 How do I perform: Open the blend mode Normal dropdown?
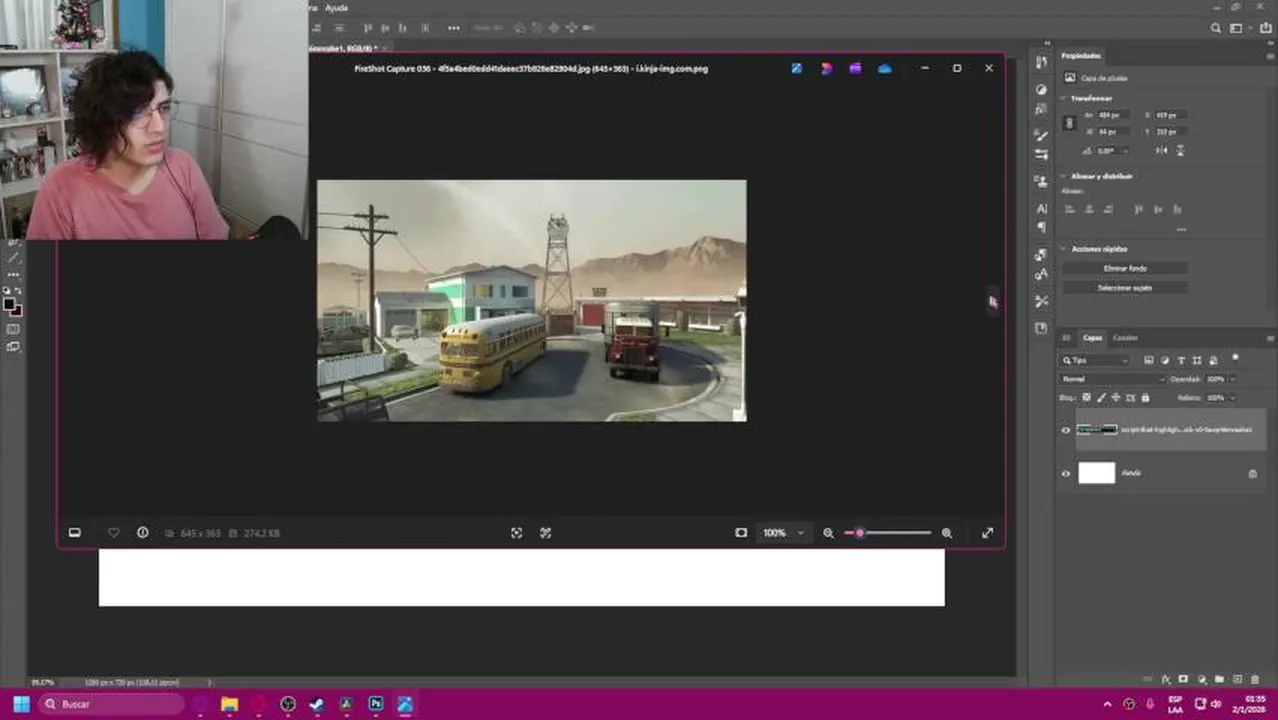[1112, 379]
